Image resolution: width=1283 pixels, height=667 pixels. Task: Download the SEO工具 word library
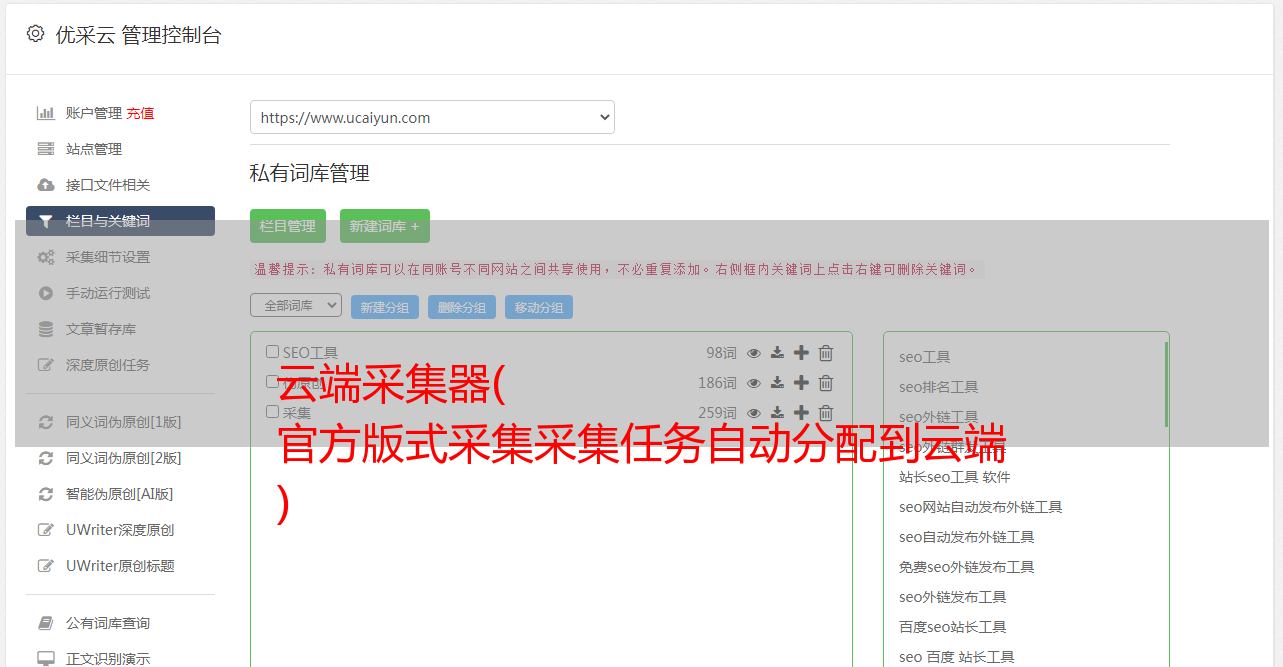[777, 353]
